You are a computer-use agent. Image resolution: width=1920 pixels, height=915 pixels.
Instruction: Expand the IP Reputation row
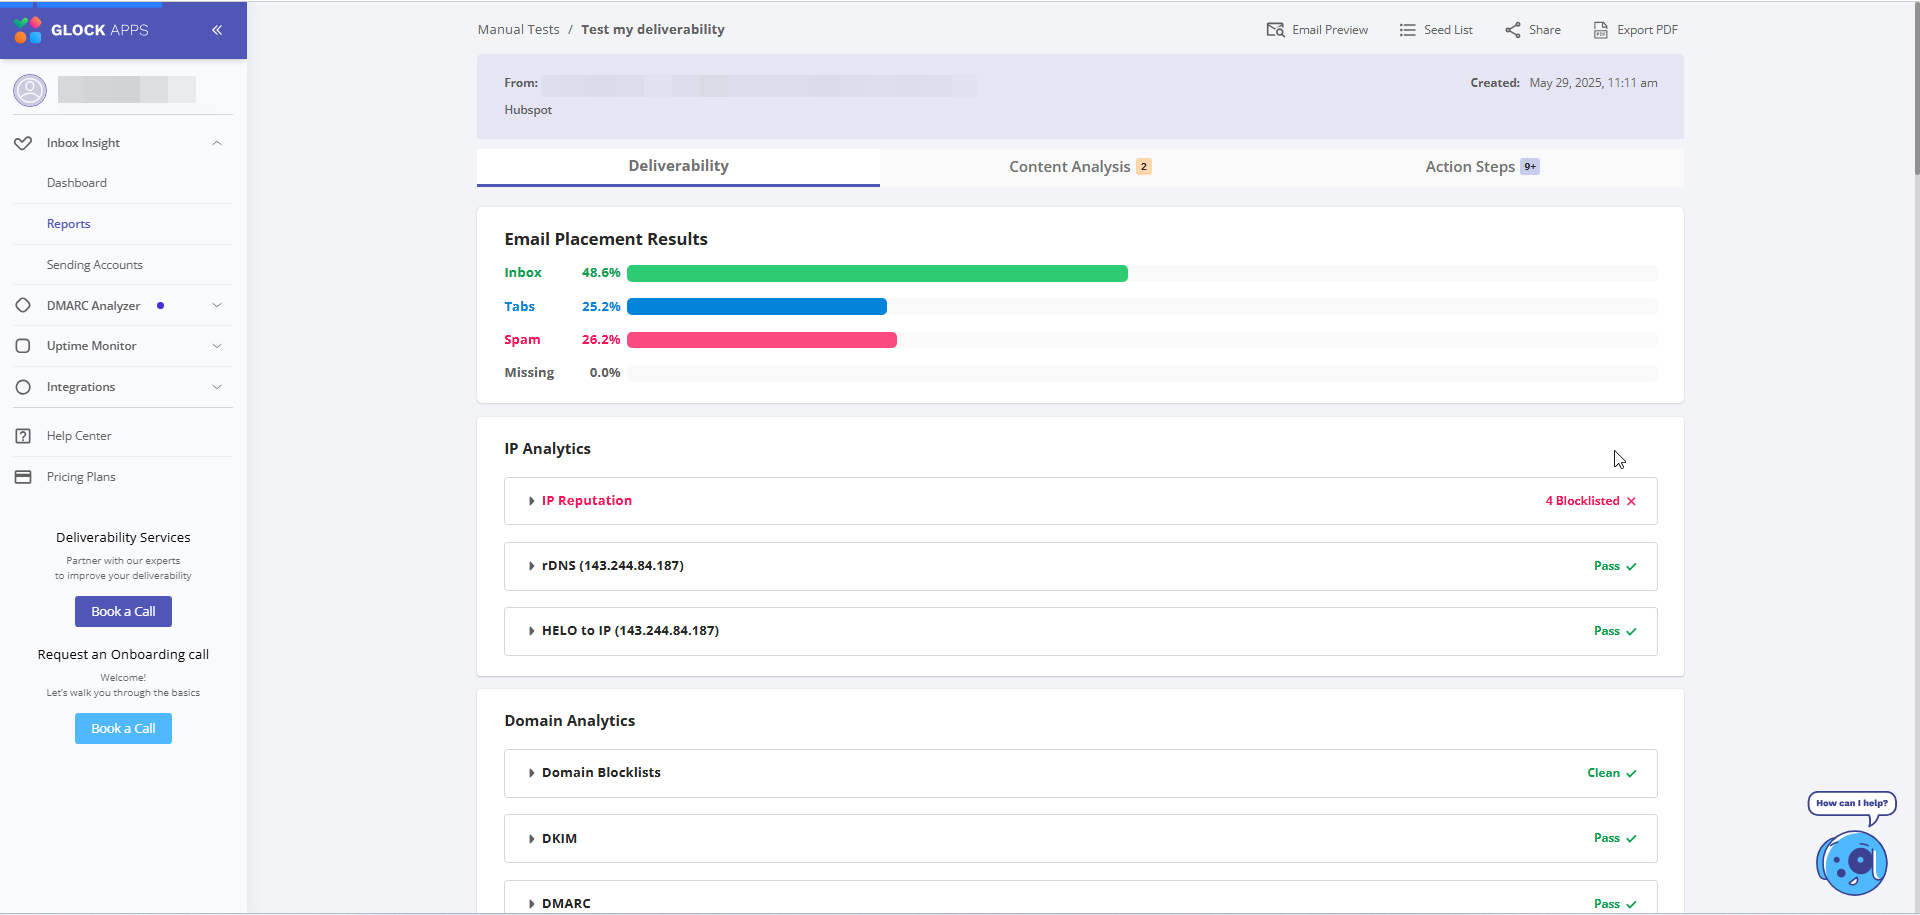pyautogui.click(x=586, y=501)
